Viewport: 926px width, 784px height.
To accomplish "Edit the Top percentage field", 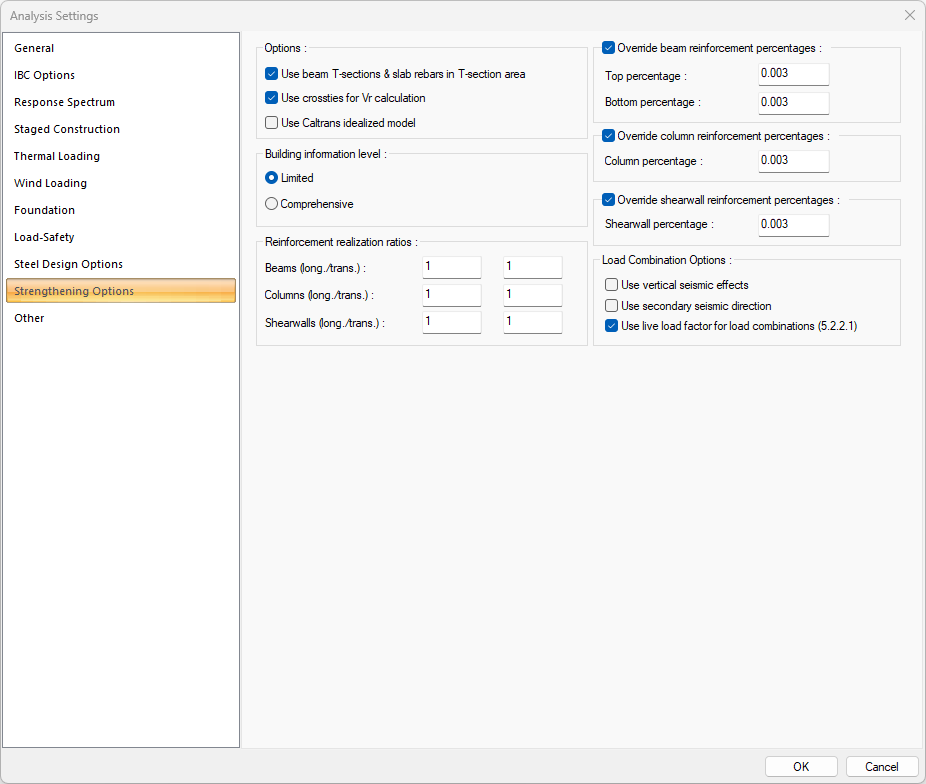I will pos(793,75).
